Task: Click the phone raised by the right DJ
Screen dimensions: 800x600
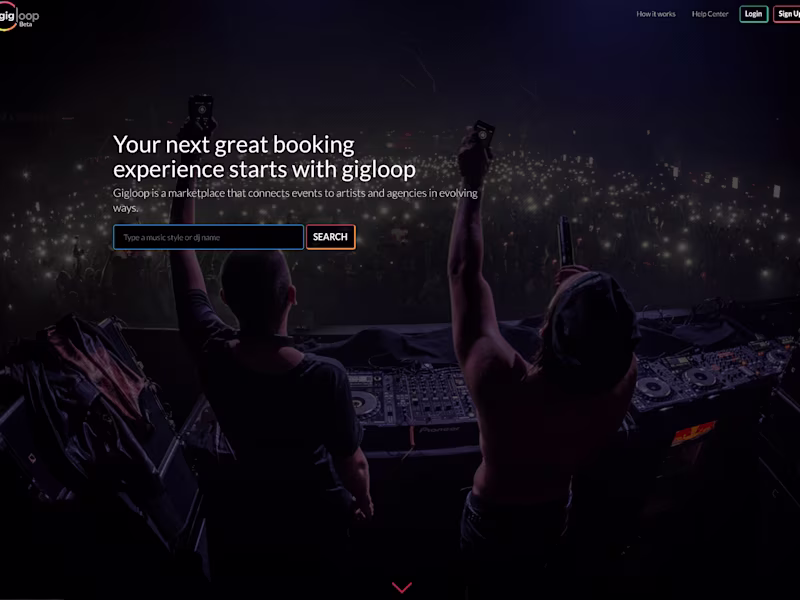Action: pos(482,134)
